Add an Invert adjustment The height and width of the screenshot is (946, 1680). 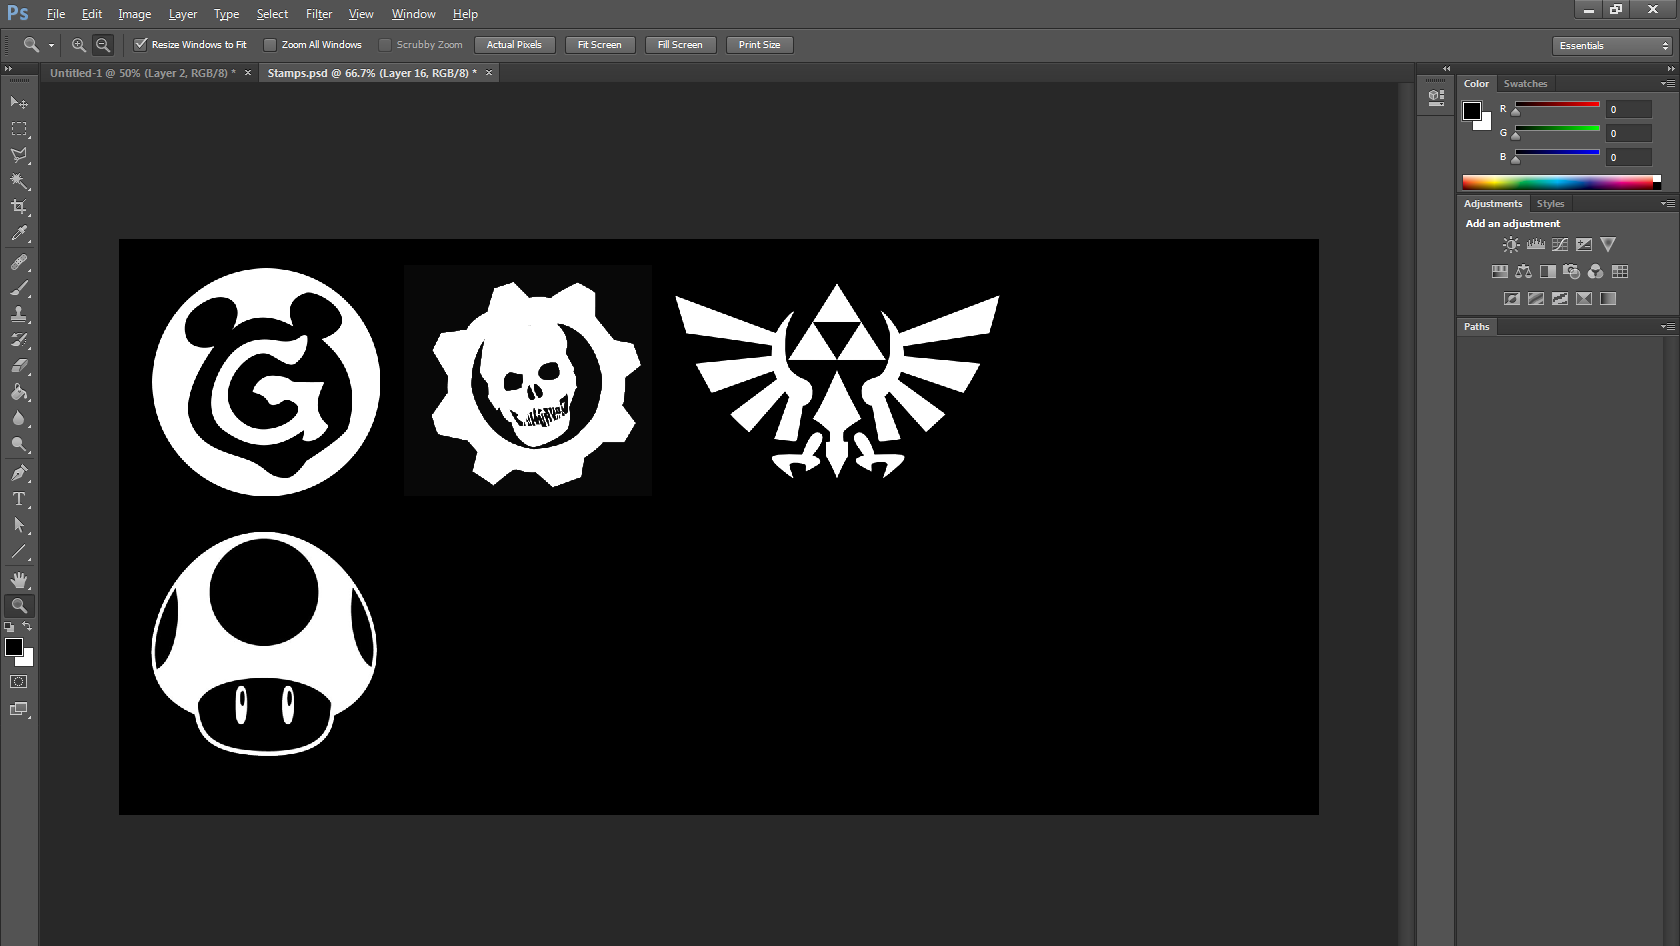click(x=1512, y=298)
